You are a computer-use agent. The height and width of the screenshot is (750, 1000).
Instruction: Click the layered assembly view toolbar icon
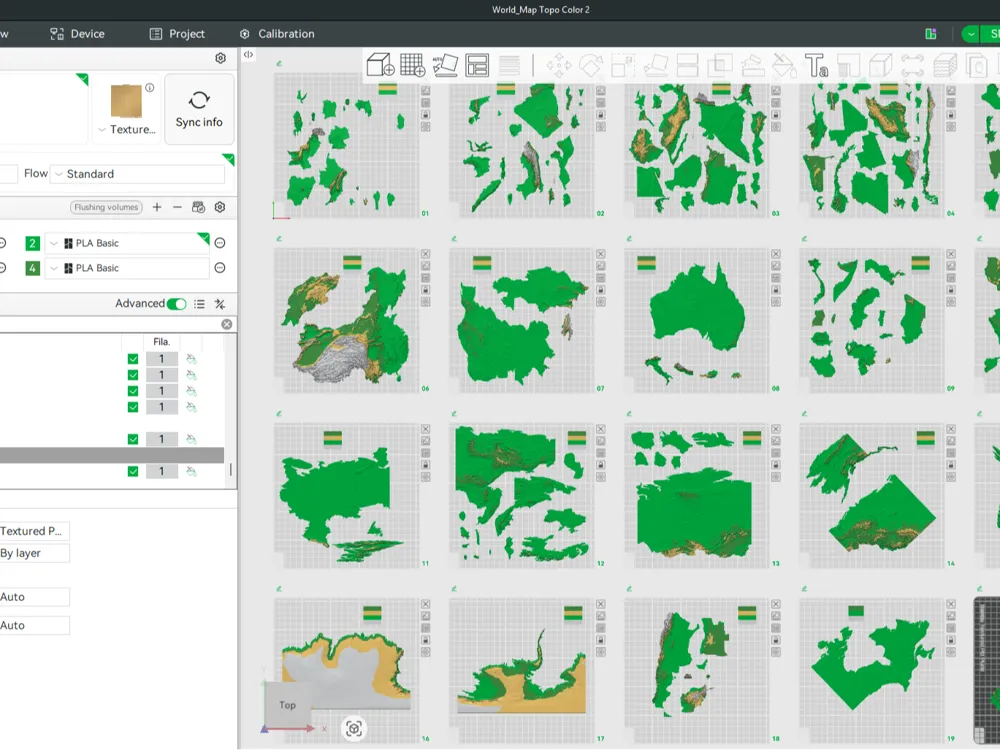coord(945,66)
